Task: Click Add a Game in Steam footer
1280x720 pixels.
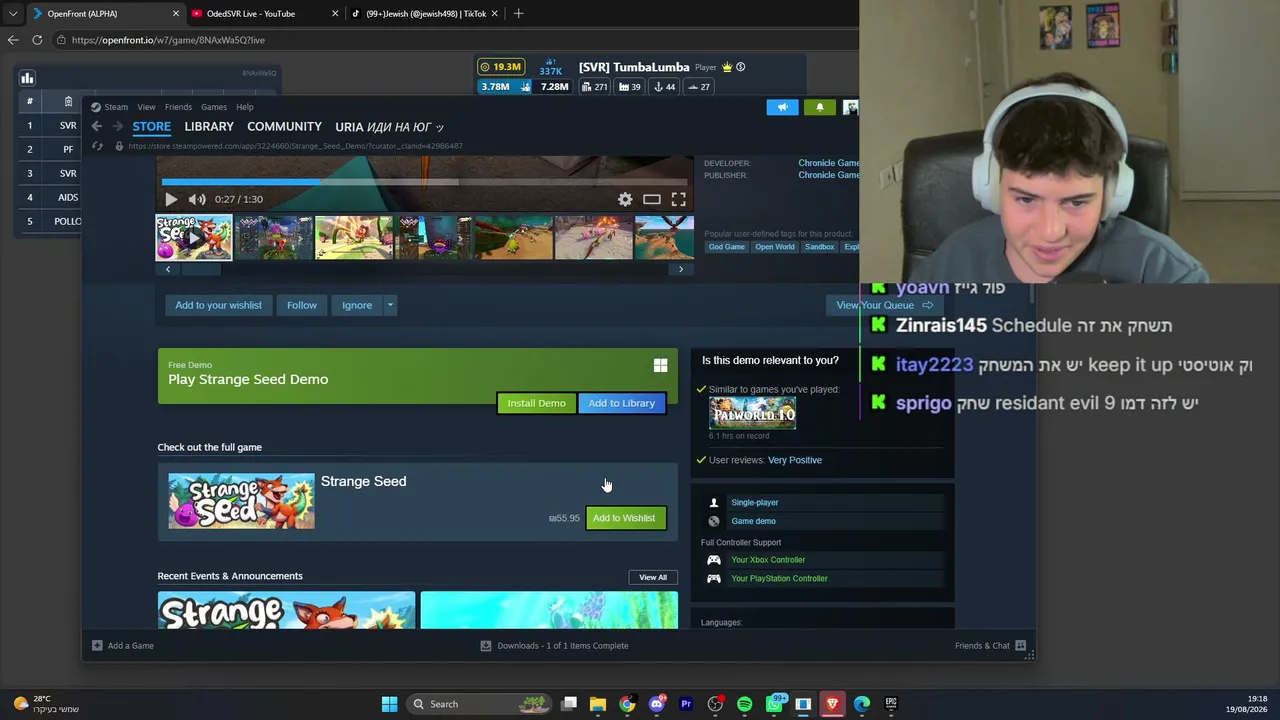Action: (123, 646)
